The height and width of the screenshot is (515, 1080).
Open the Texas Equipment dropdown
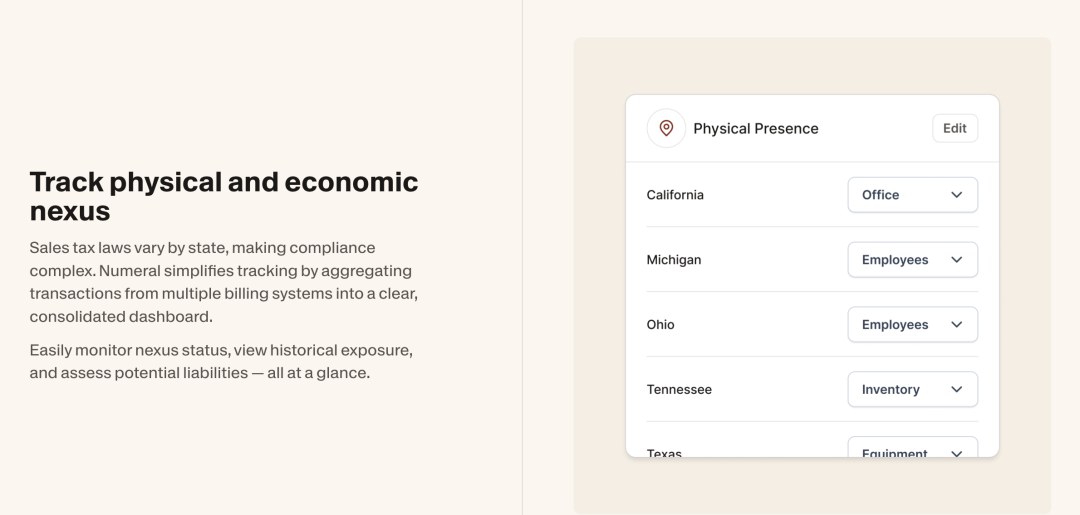913,447
